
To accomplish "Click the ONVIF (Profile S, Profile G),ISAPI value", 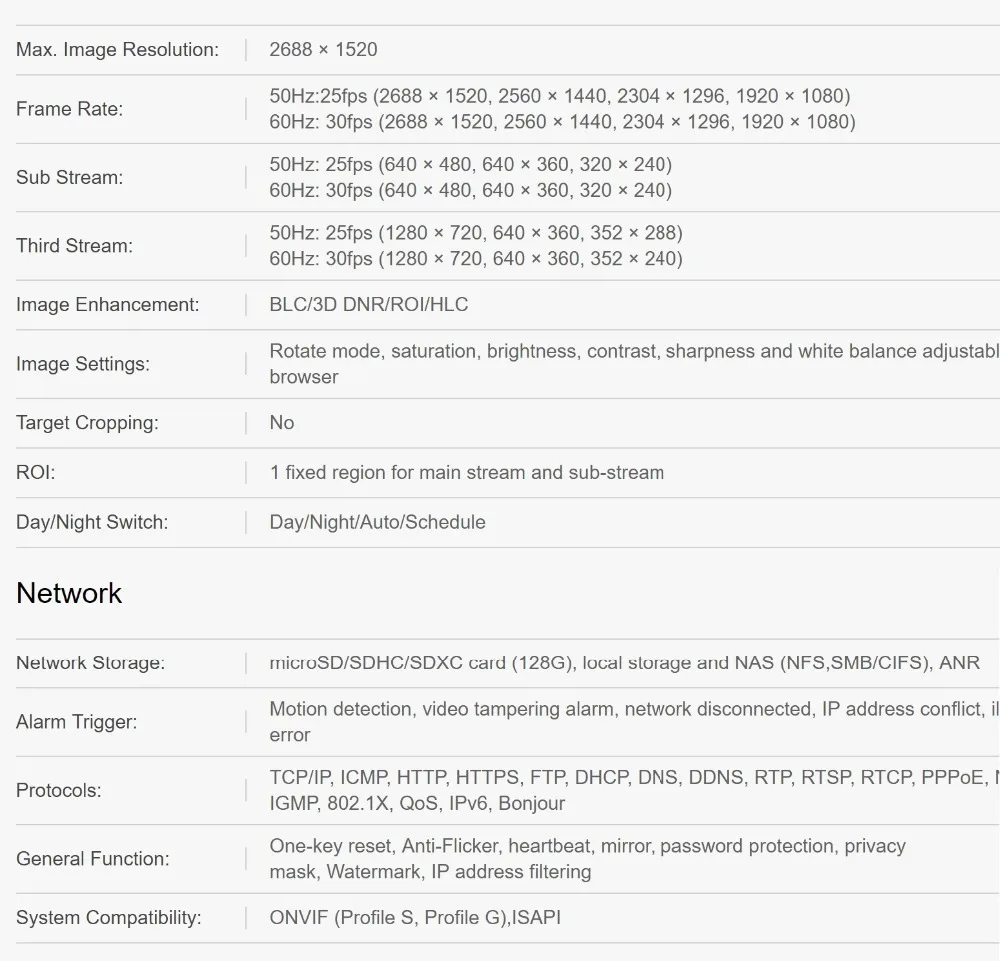I will tap(415, 918).
